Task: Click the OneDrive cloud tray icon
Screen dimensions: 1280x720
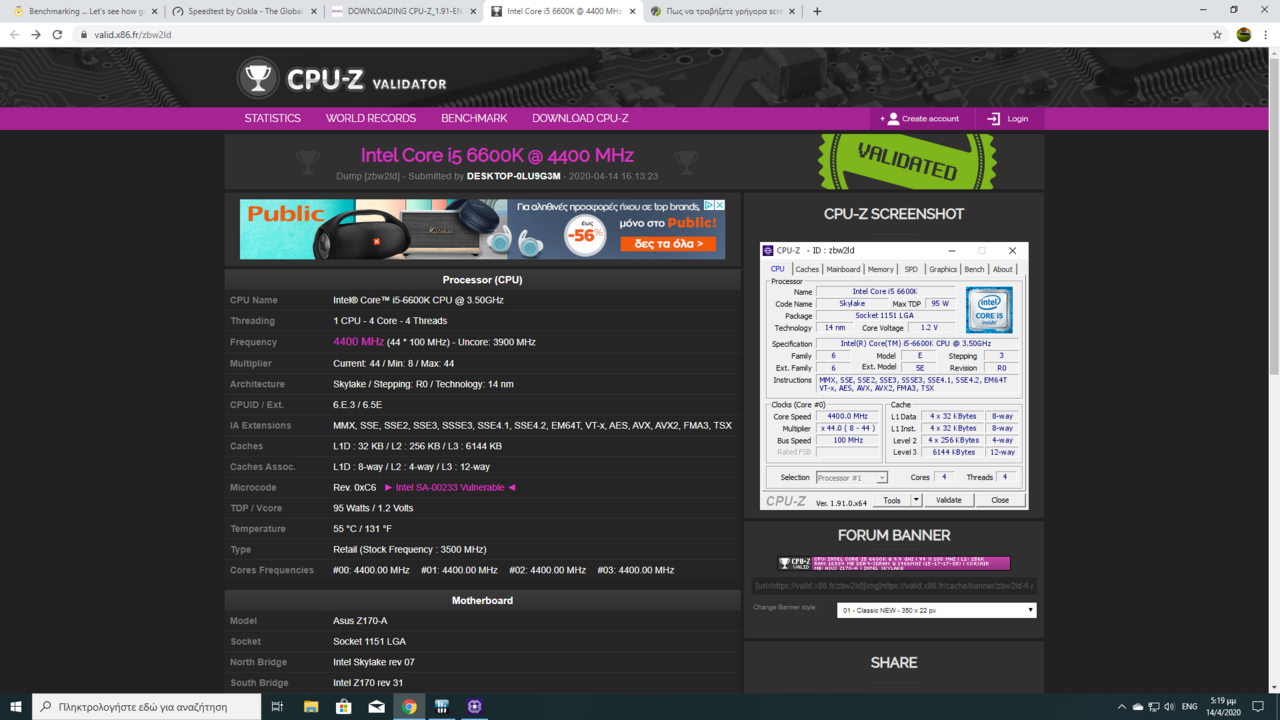Action: [x=1138, y=706]
